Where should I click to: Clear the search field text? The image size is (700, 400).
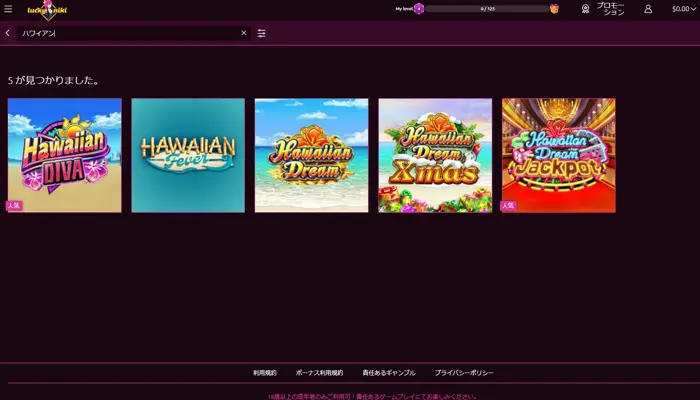click(243, 33)
